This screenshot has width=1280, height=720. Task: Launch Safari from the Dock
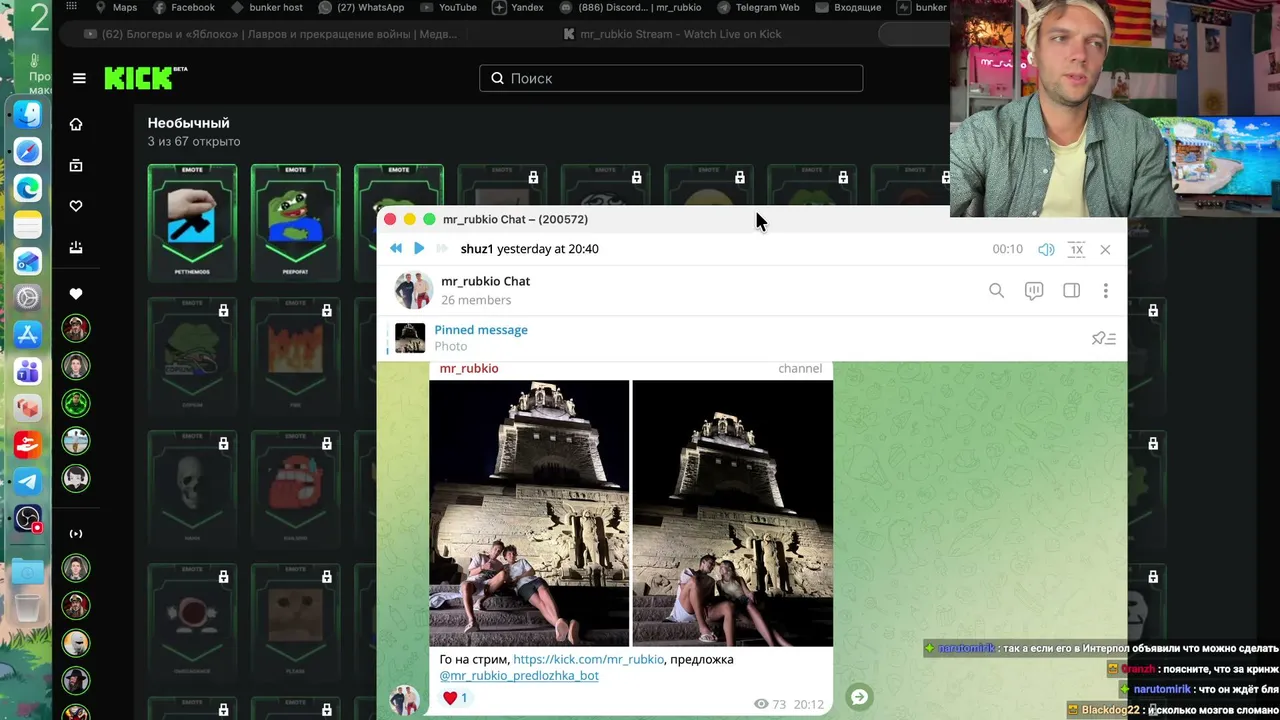click(x=28, y=151)
